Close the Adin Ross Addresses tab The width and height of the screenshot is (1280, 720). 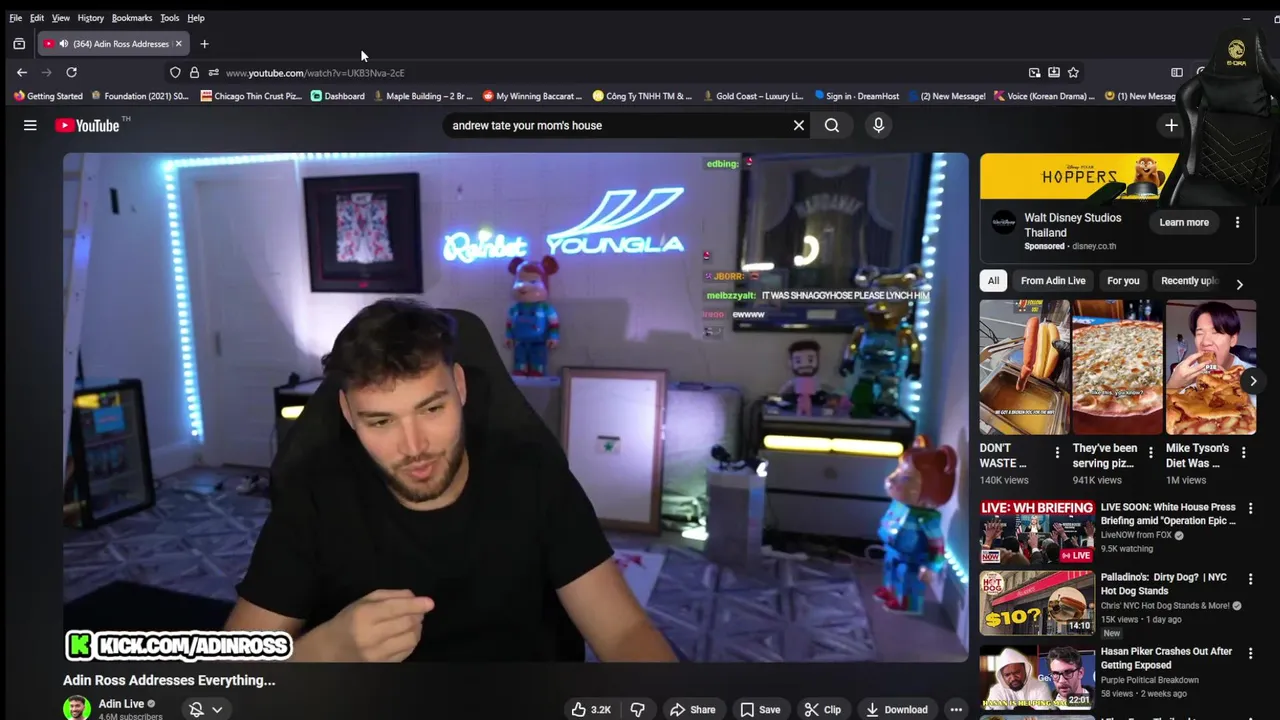178,44
